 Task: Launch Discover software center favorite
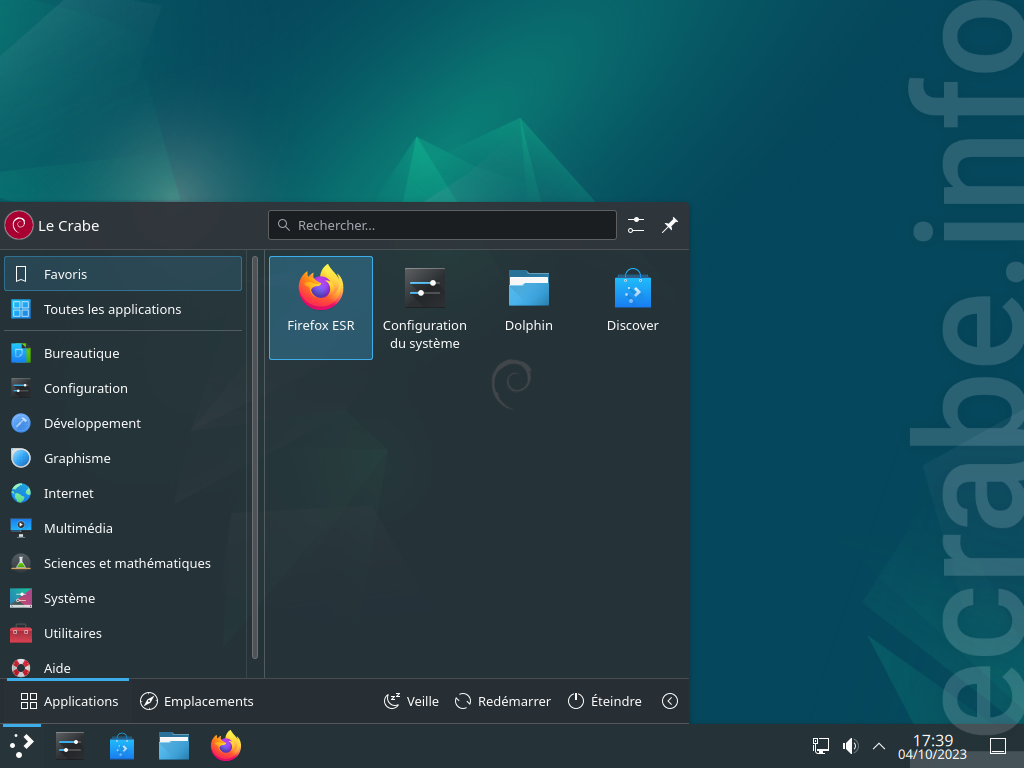tap(632, 308)
